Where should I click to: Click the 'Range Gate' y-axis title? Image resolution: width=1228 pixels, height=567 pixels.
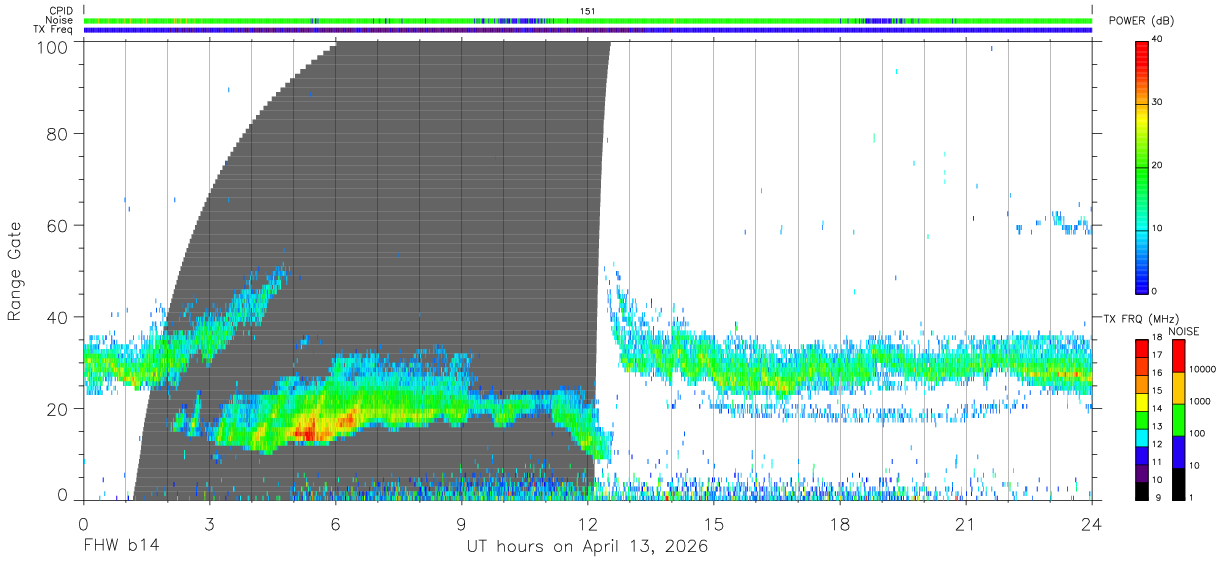(x=15, y=270)
